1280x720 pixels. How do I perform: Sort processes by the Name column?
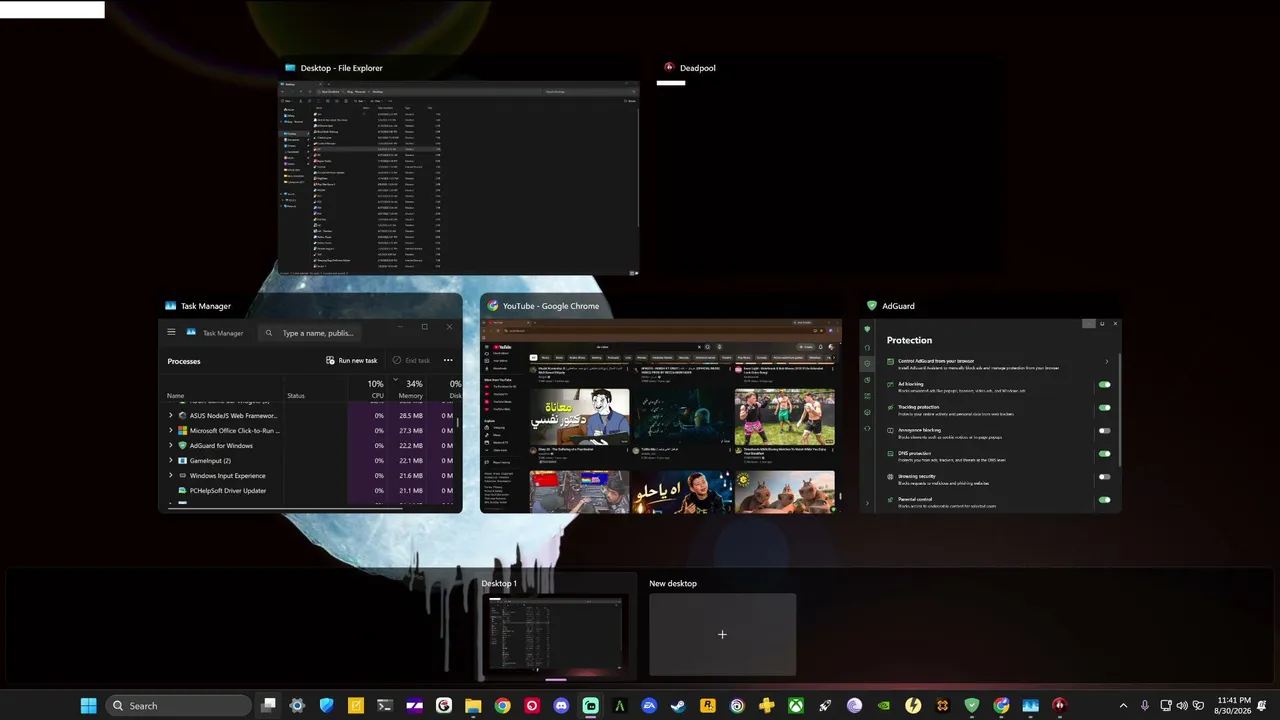(x=175, y=395)
